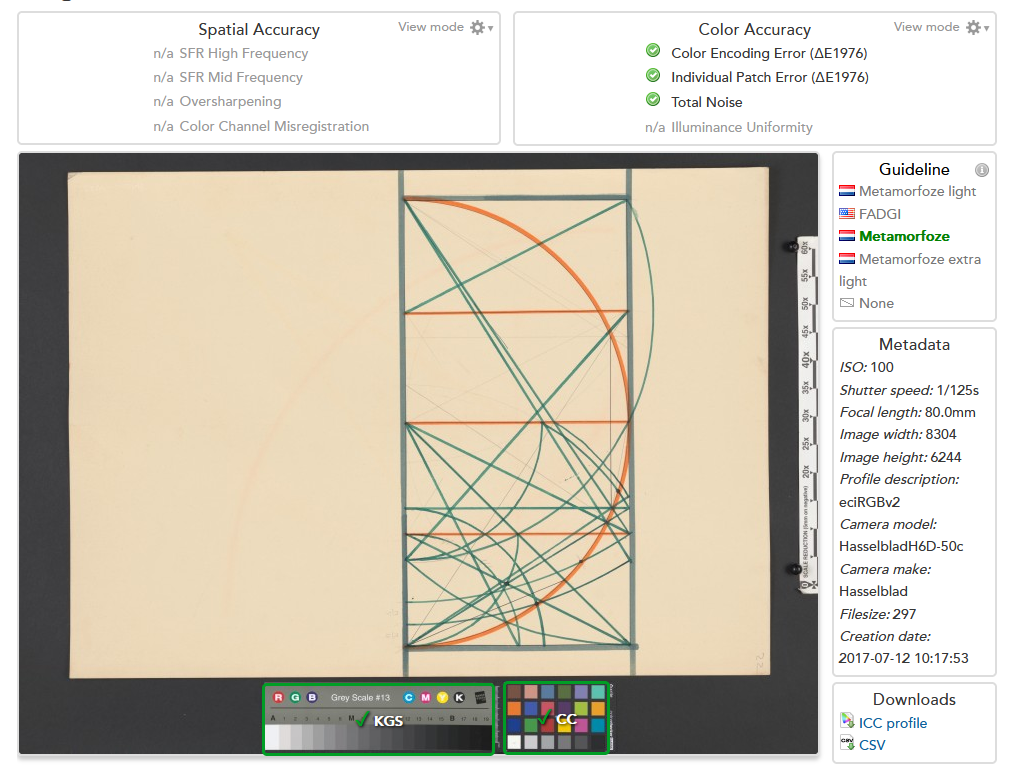Image resolution: width=1011 pixels, height=777 pixels.
Task: Click the US flag icon beside FADGI
Action: [x=847, y=213]
